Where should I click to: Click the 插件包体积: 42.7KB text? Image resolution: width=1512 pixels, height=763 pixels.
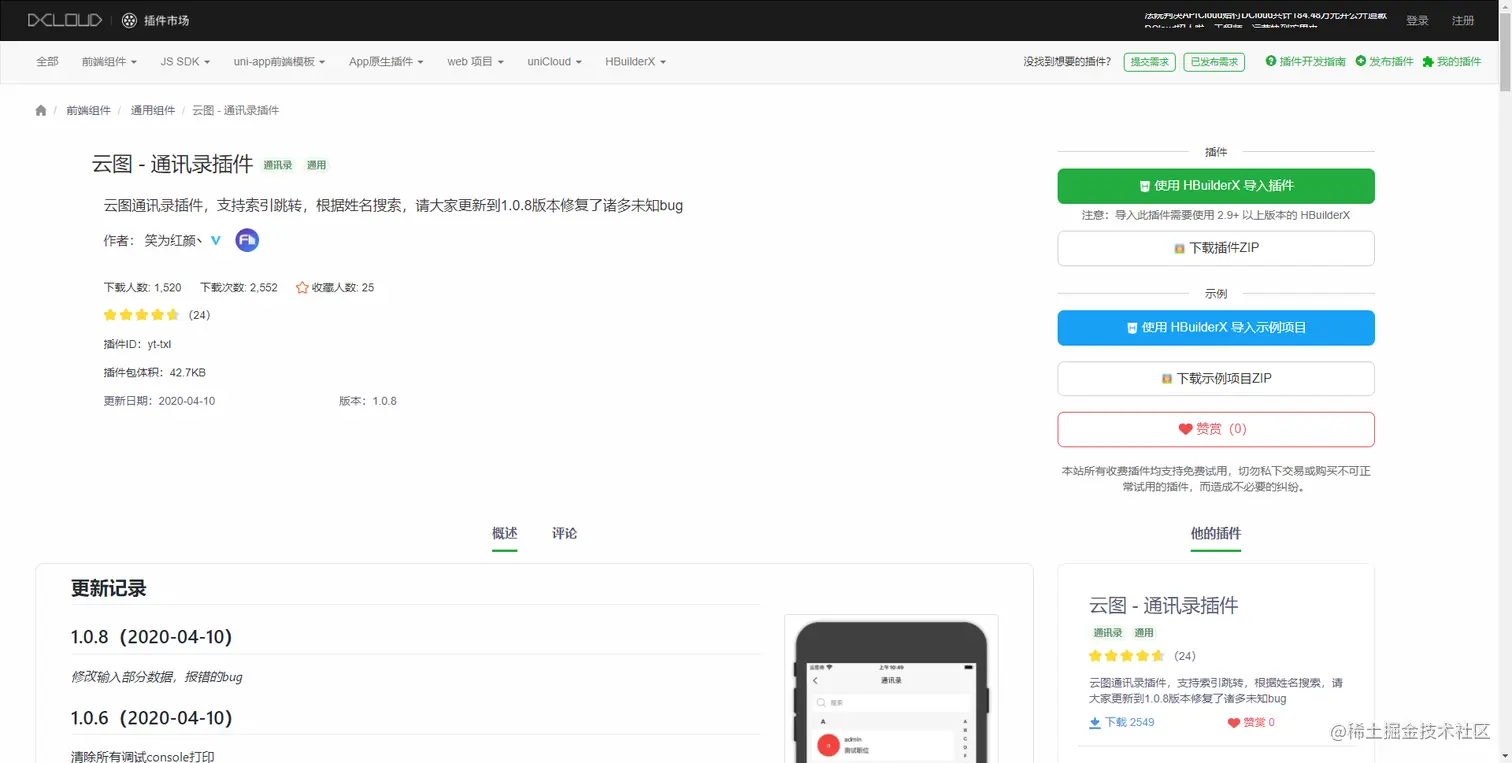coord(155,373)
